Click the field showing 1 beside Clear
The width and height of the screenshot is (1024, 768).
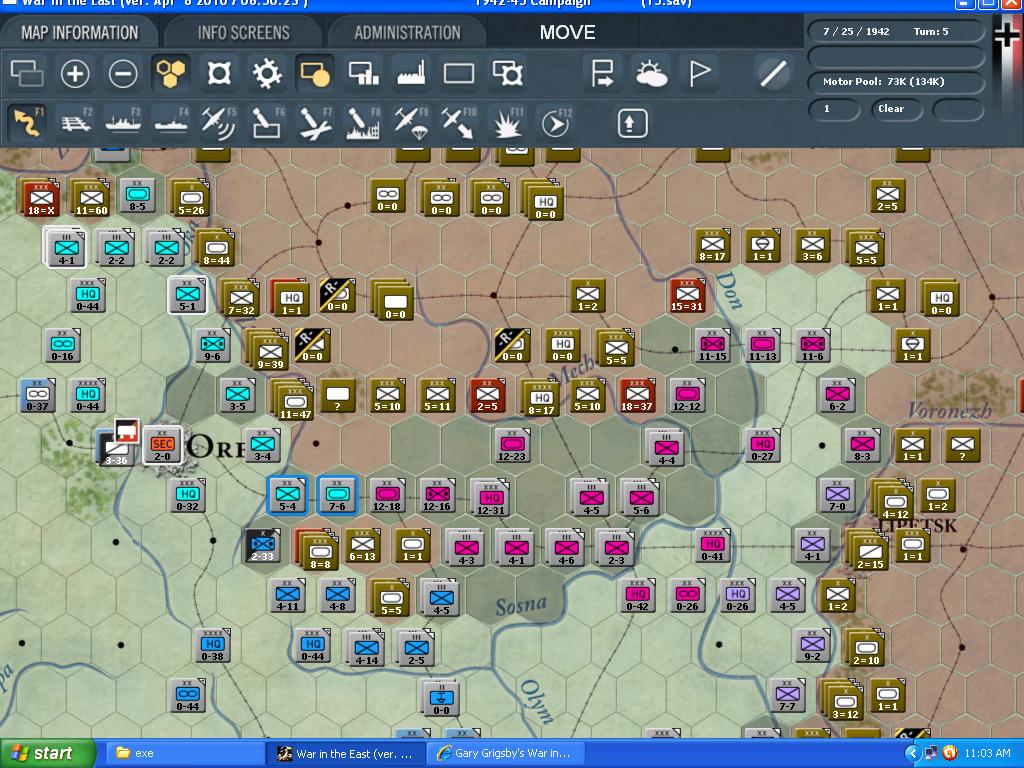pos(834,109)
